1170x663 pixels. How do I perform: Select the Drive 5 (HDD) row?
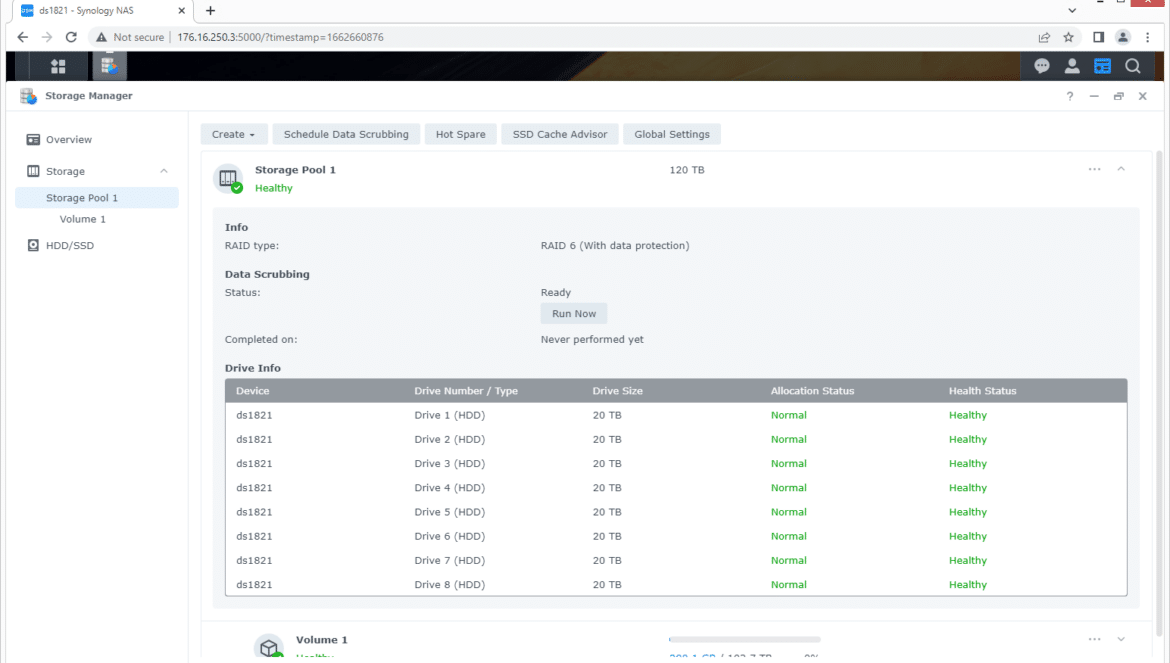pyautogui.click(x=676, y=512)
